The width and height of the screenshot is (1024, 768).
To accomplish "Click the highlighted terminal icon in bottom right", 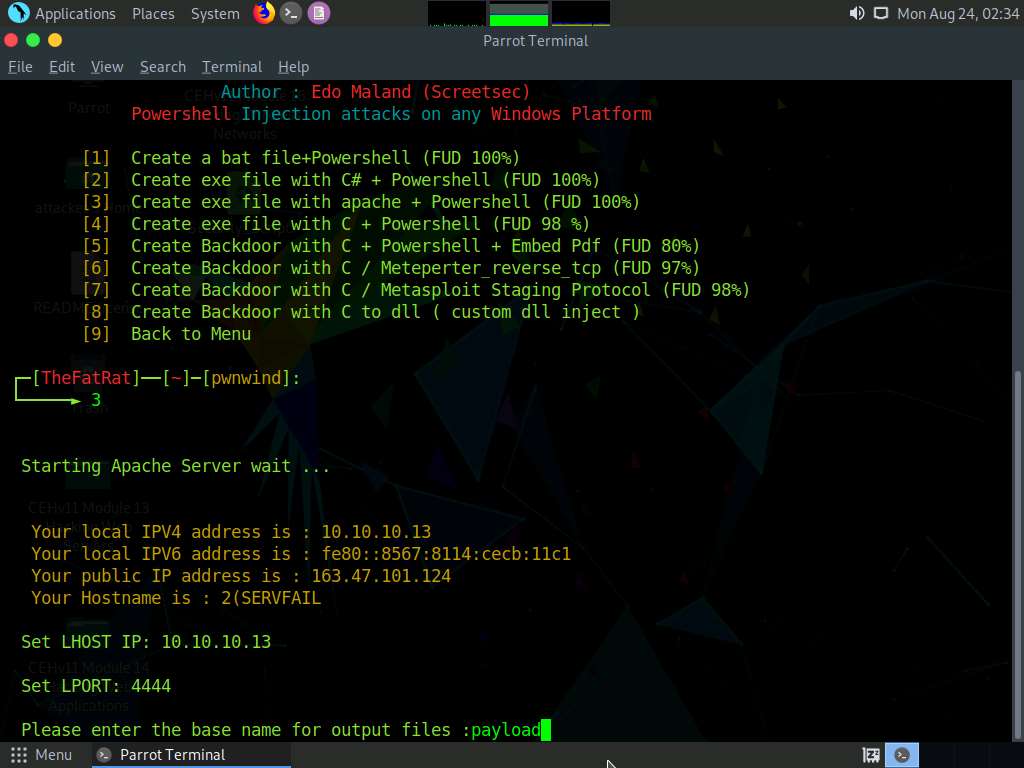I will [902, 755].
